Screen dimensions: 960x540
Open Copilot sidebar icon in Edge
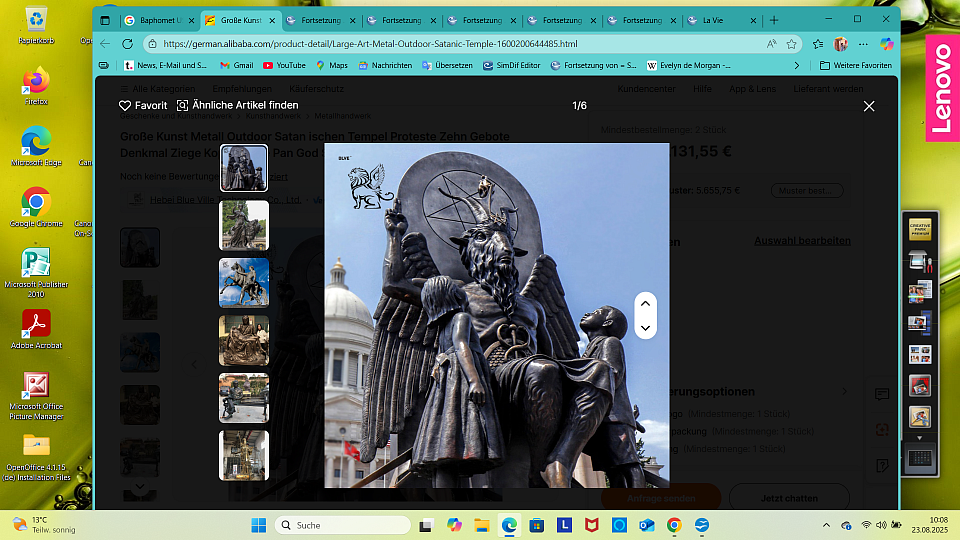(x=887, y=44)
